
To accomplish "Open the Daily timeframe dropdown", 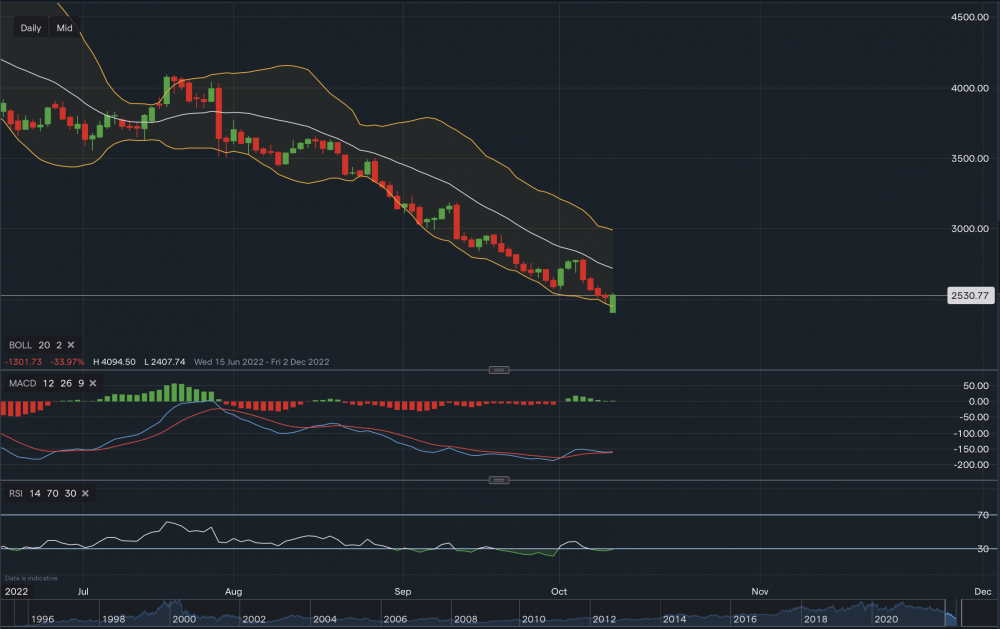I will [x=31, y=28].
